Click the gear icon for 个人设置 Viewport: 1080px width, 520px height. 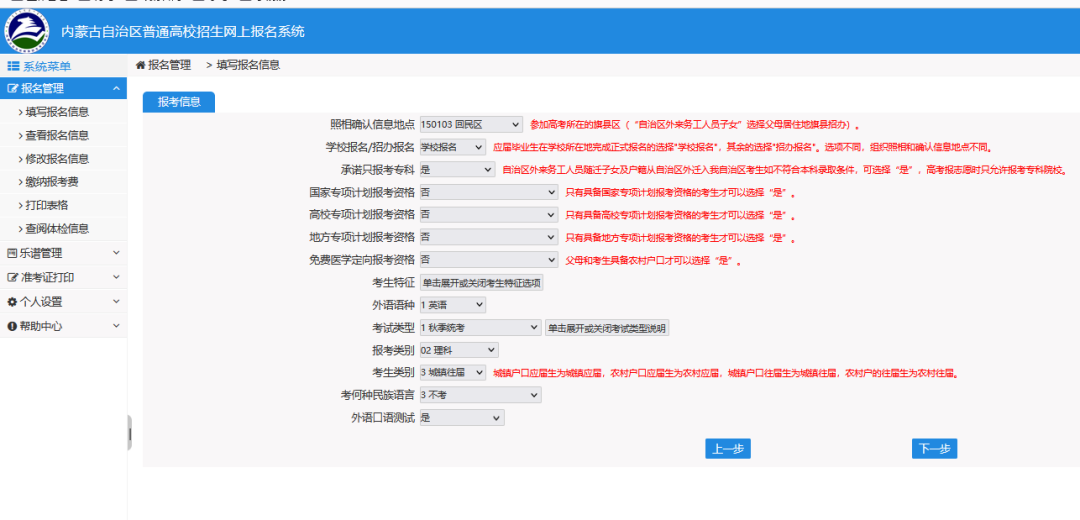pyautogui.click(x=12, y=301)
